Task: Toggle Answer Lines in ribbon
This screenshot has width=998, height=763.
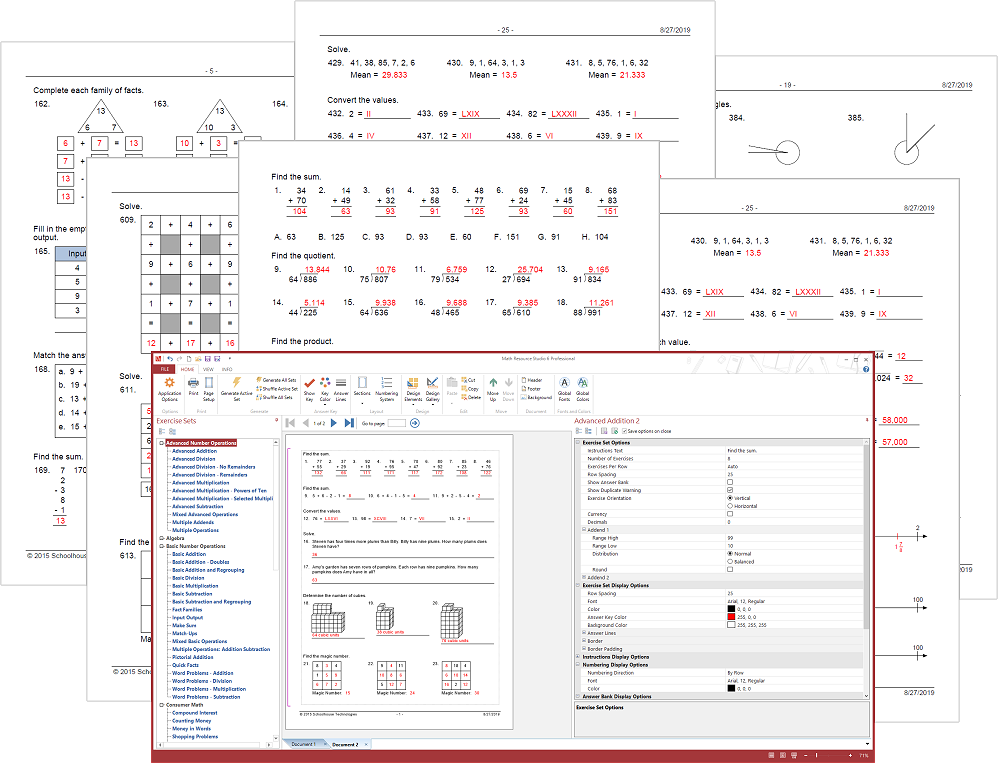Action: point(341,388)
